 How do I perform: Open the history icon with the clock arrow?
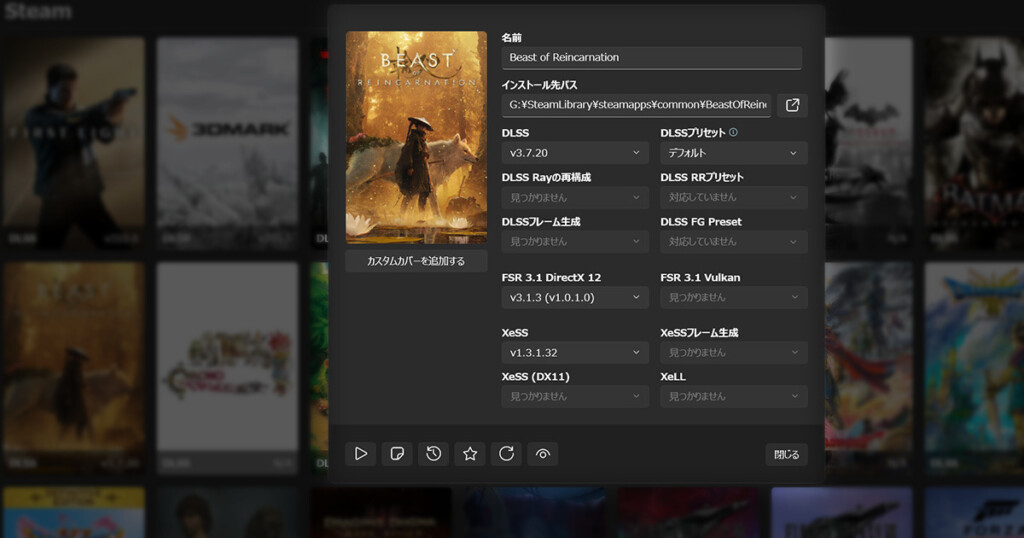point(434,454)
